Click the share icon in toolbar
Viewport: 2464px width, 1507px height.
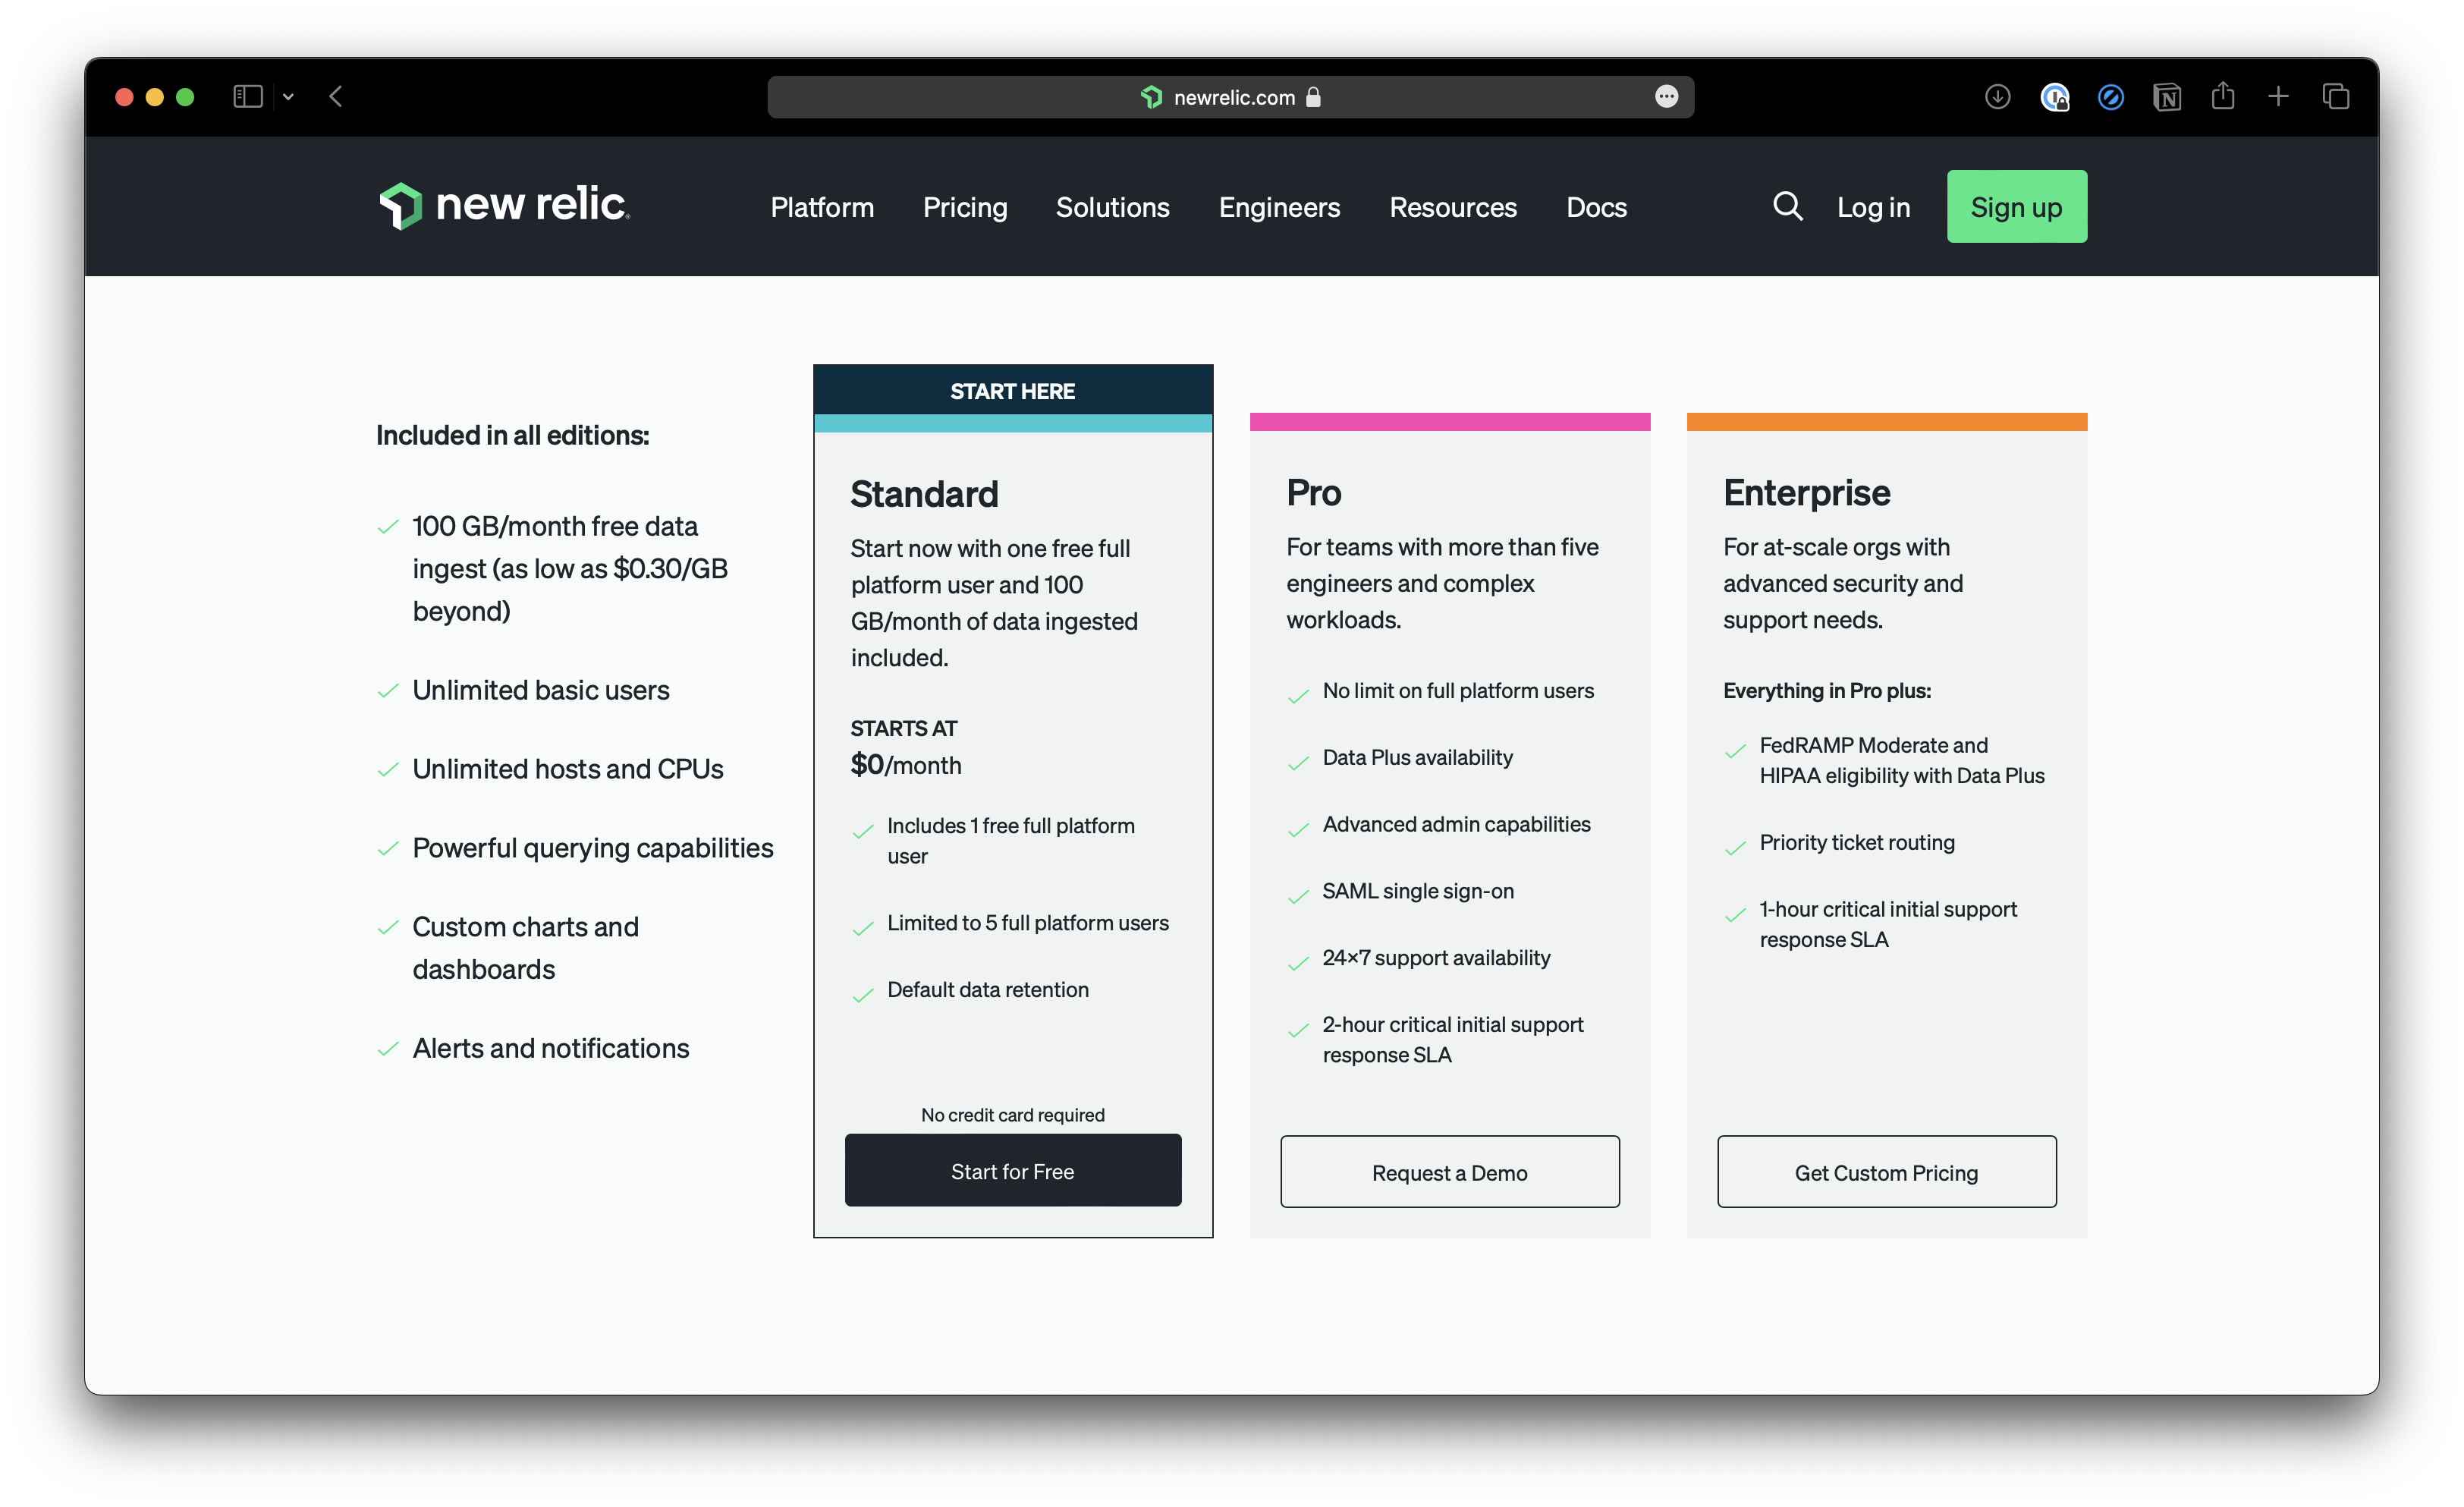2222,97
